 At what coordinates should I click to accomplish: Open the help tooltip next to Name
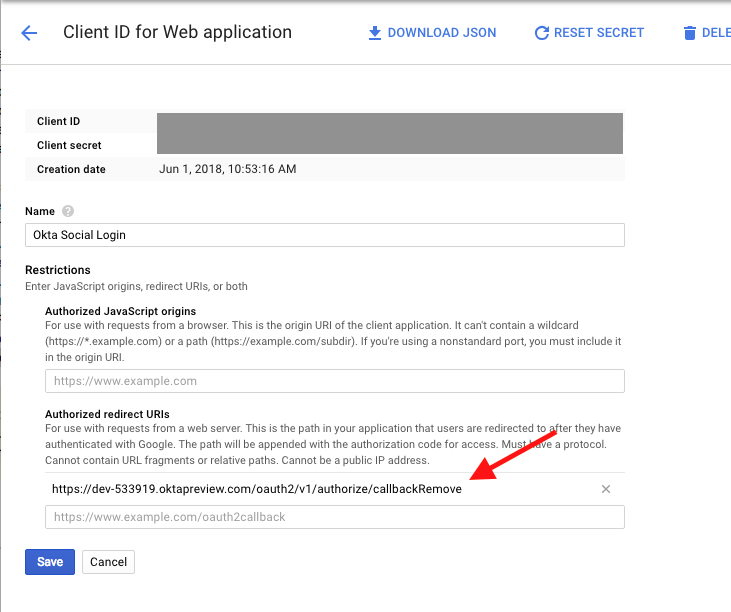coord(68,211)
